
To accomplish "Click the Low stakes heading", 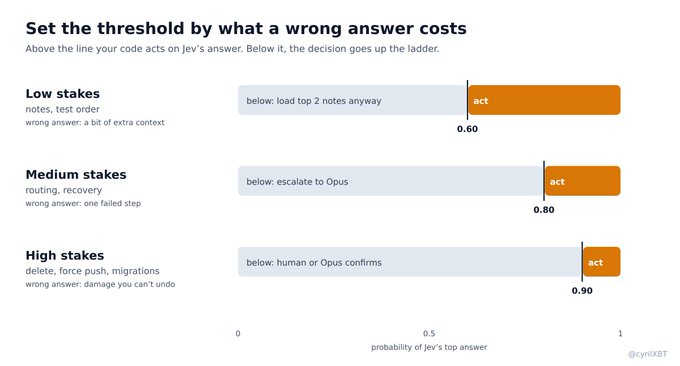I will 62,94.
